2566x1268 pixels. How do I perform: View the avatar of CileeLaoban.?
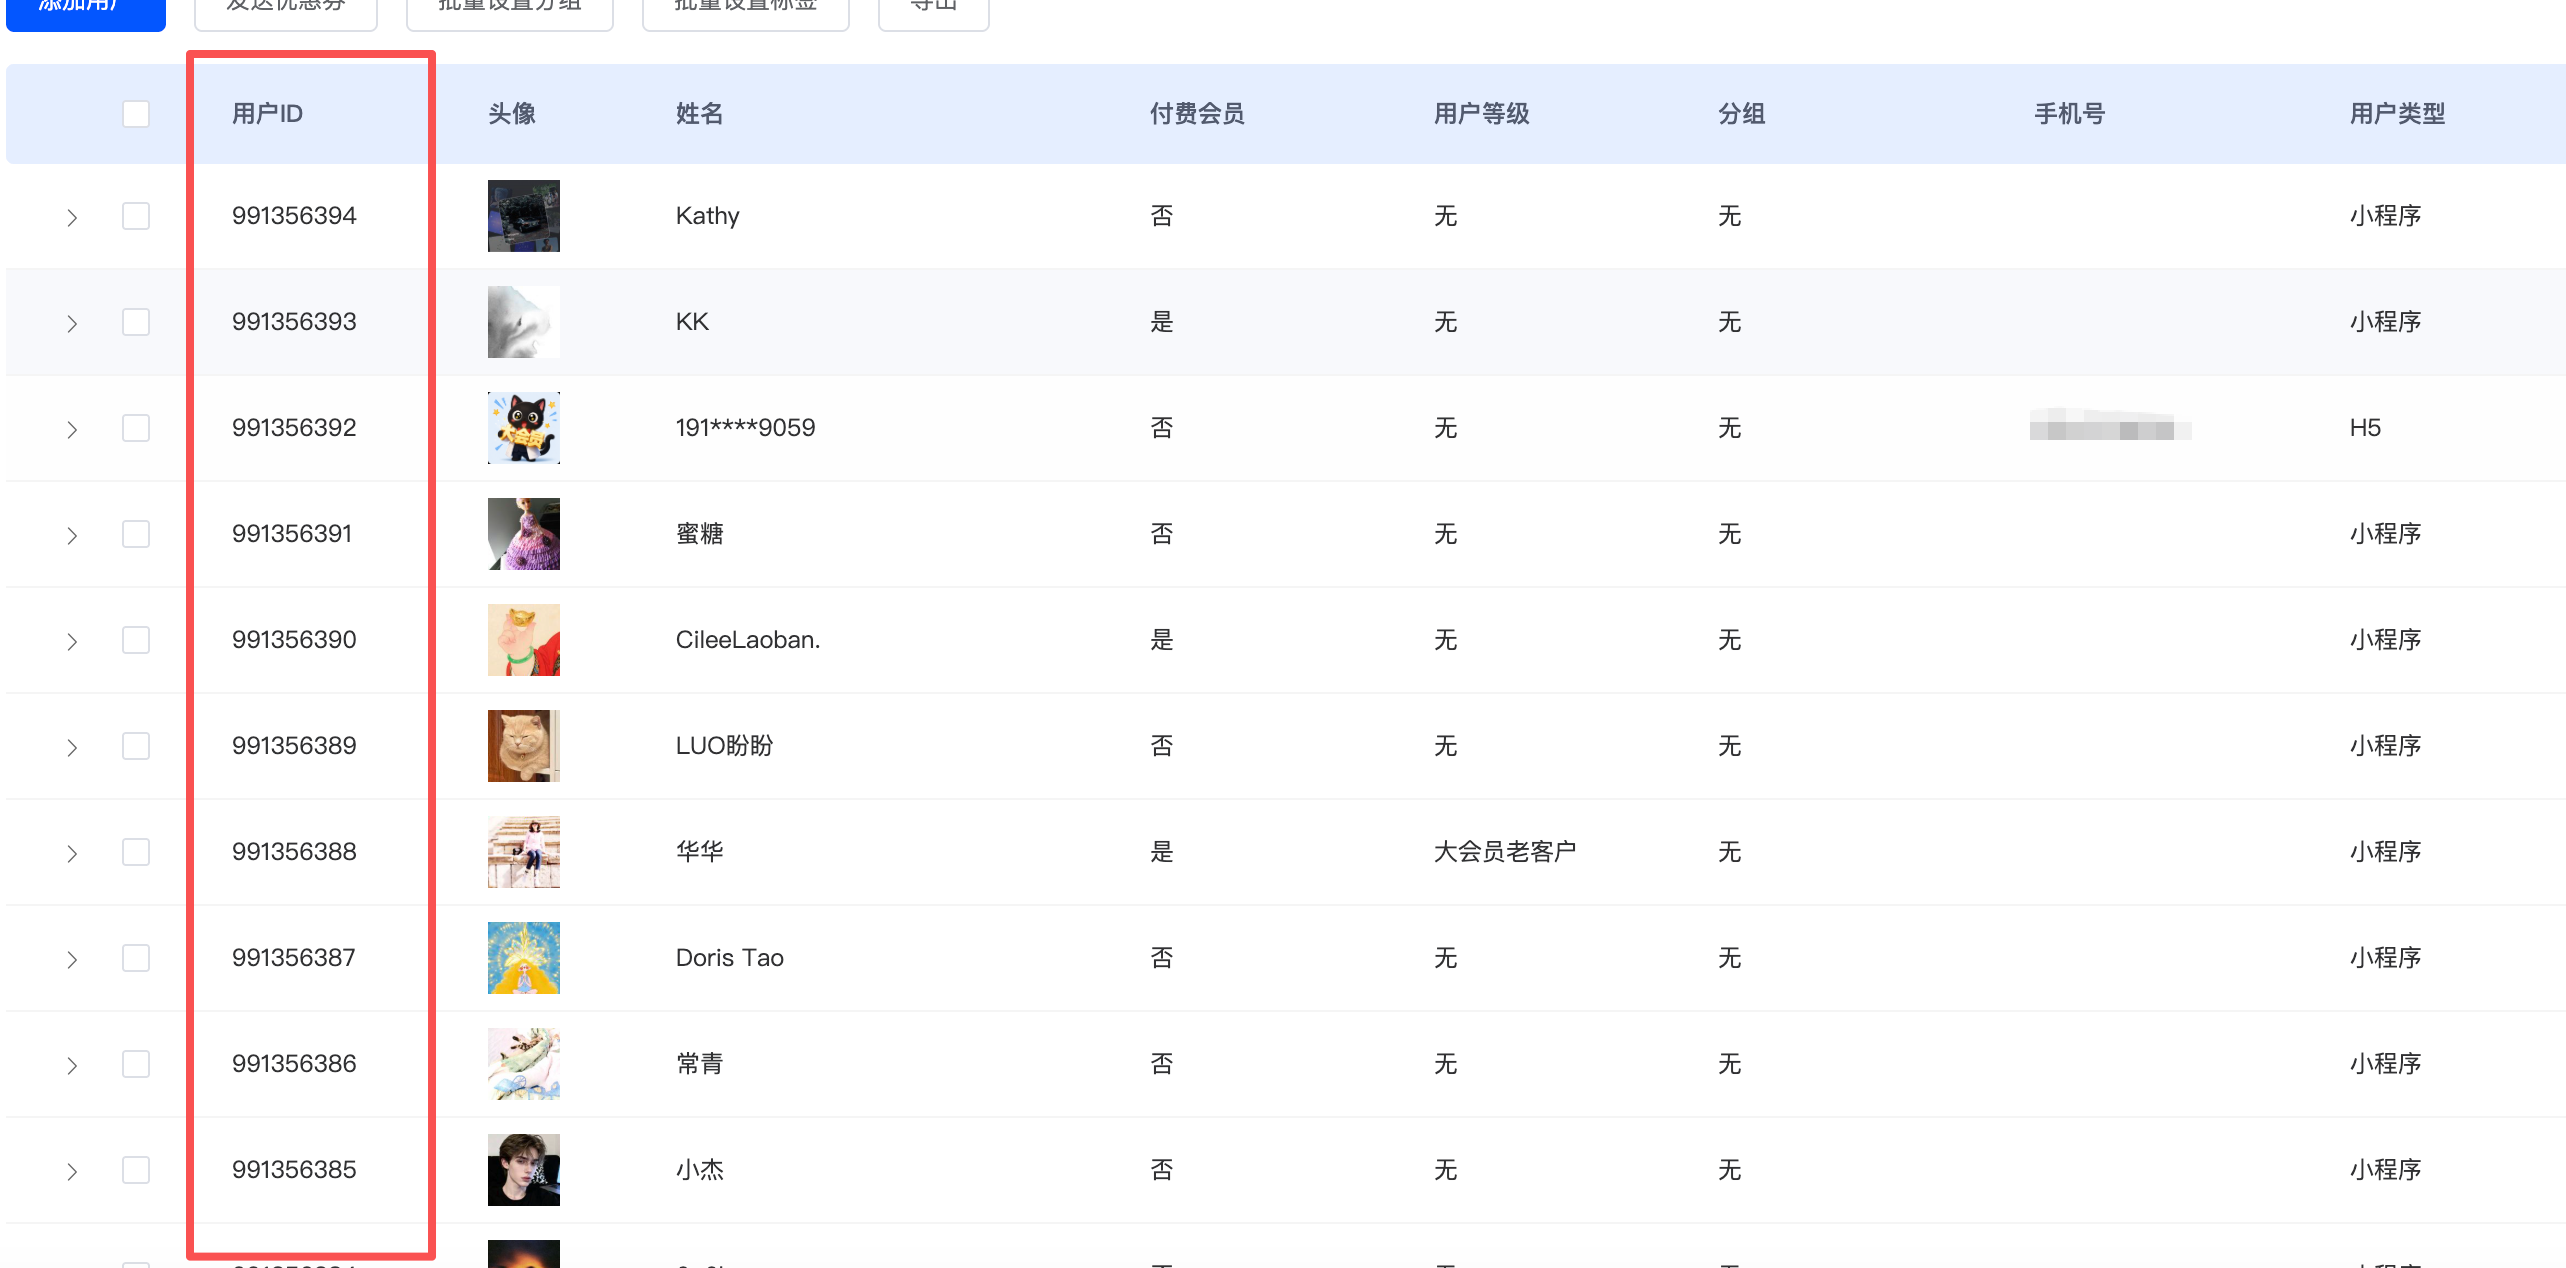click(x=524, y=640)
